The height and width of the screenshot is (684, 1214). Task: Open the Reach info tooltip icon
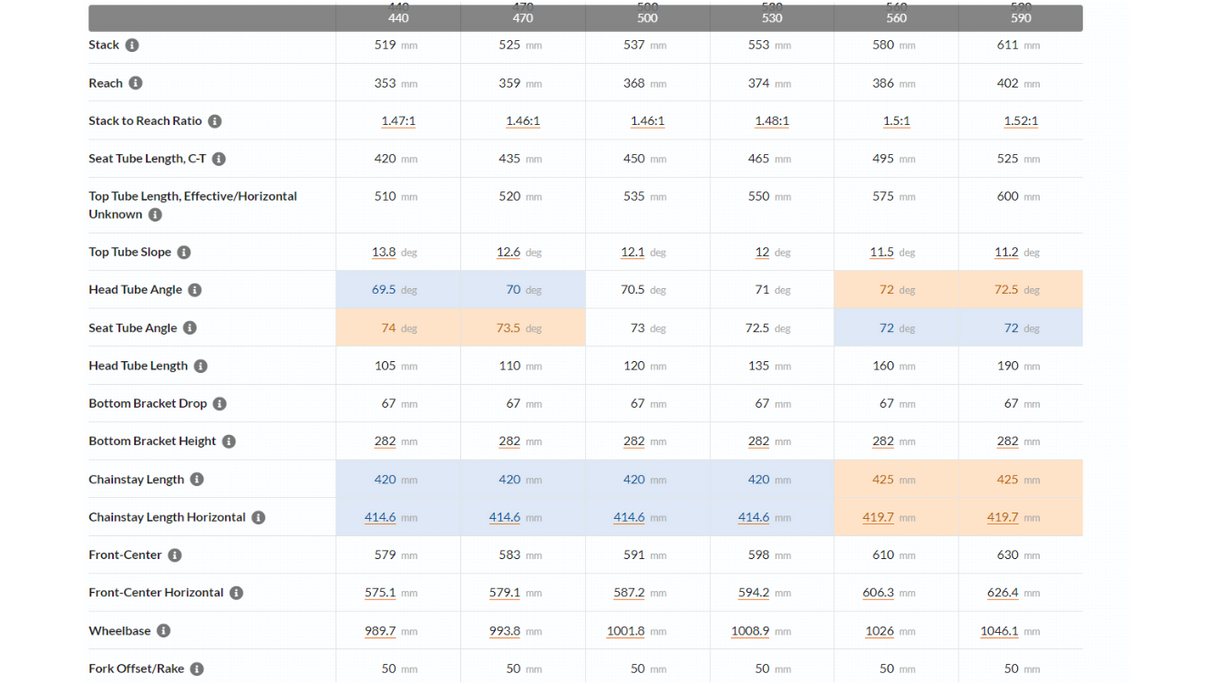[x=136, y=83]
